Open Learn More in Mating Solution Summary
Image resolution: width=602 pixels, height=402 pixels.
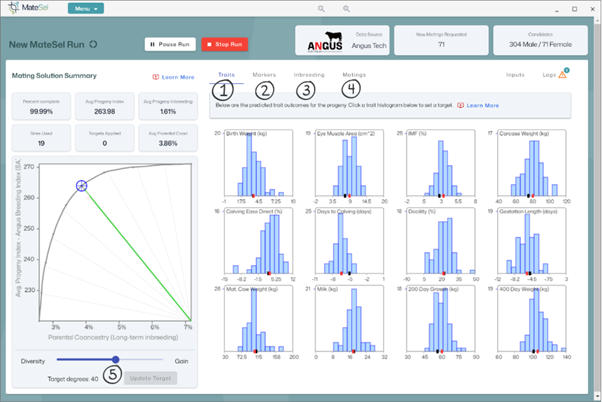tap(174, 77)
